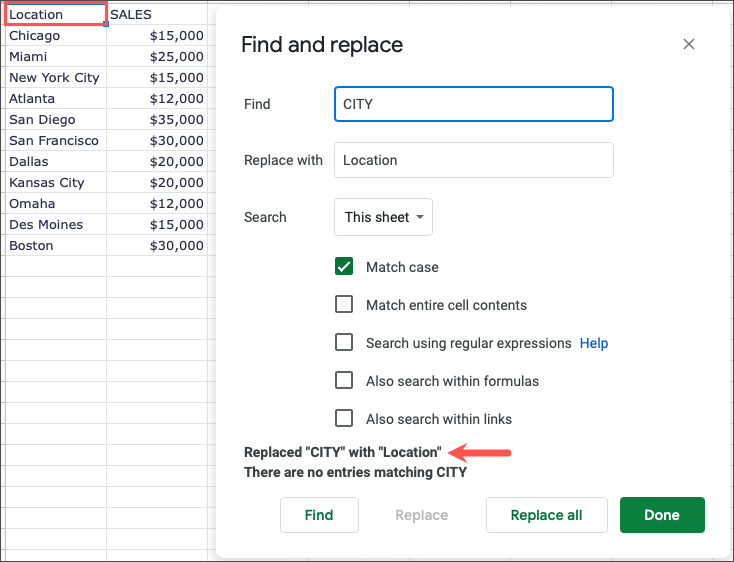Viewport: 734px width, 562px height.
Task: Close the Find and replace dialog
Action: click(688, 45)
